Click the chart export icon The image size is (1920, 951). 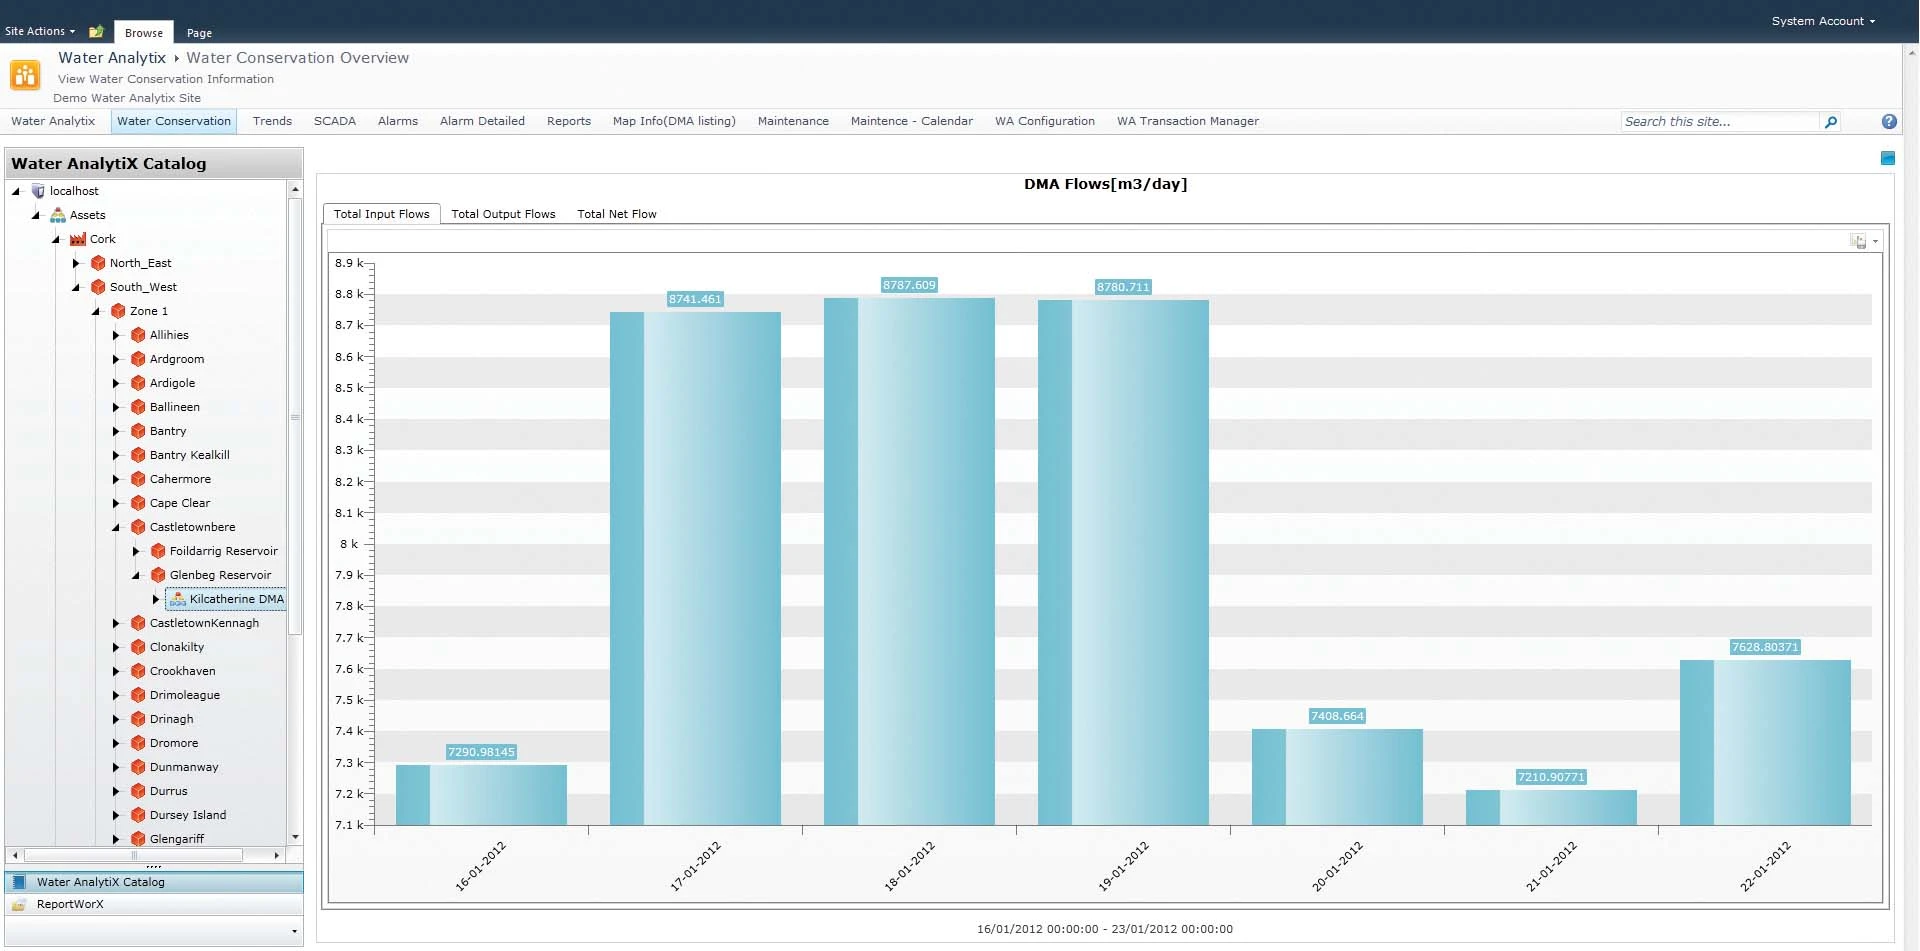(x=1858, y=241)
